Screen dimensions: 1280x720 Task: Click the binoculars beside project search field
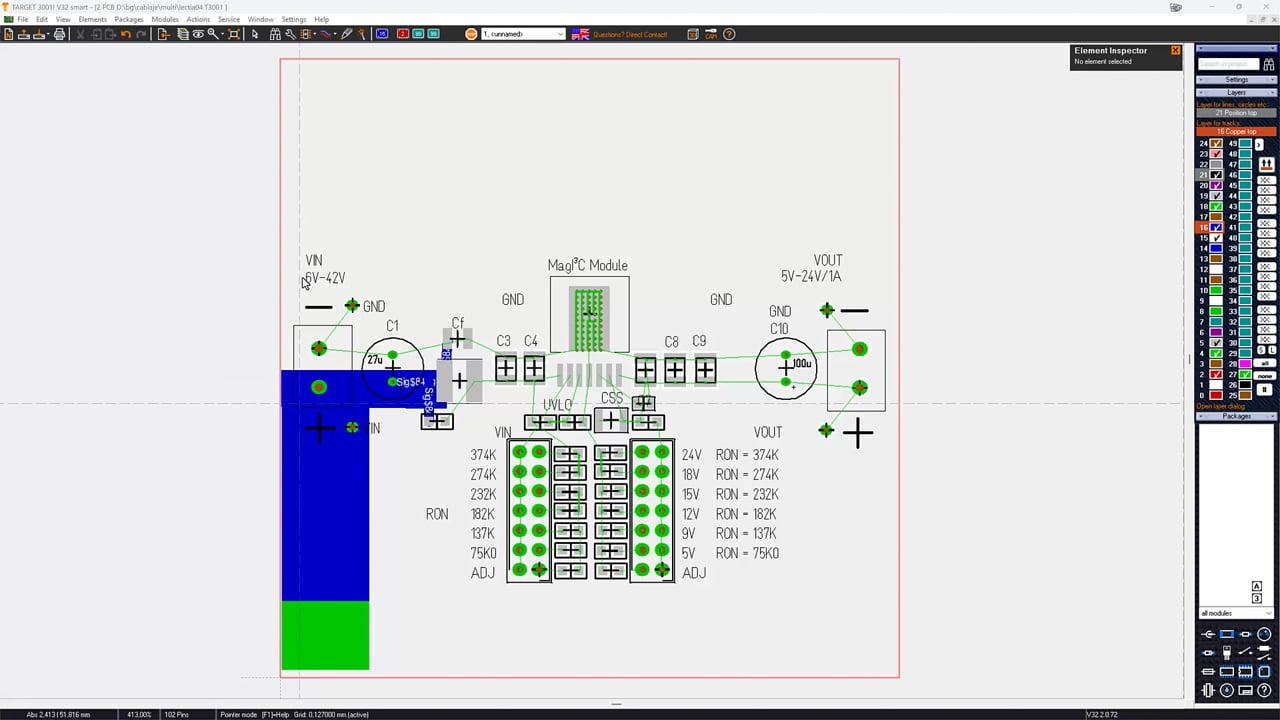coord(1269,64)
